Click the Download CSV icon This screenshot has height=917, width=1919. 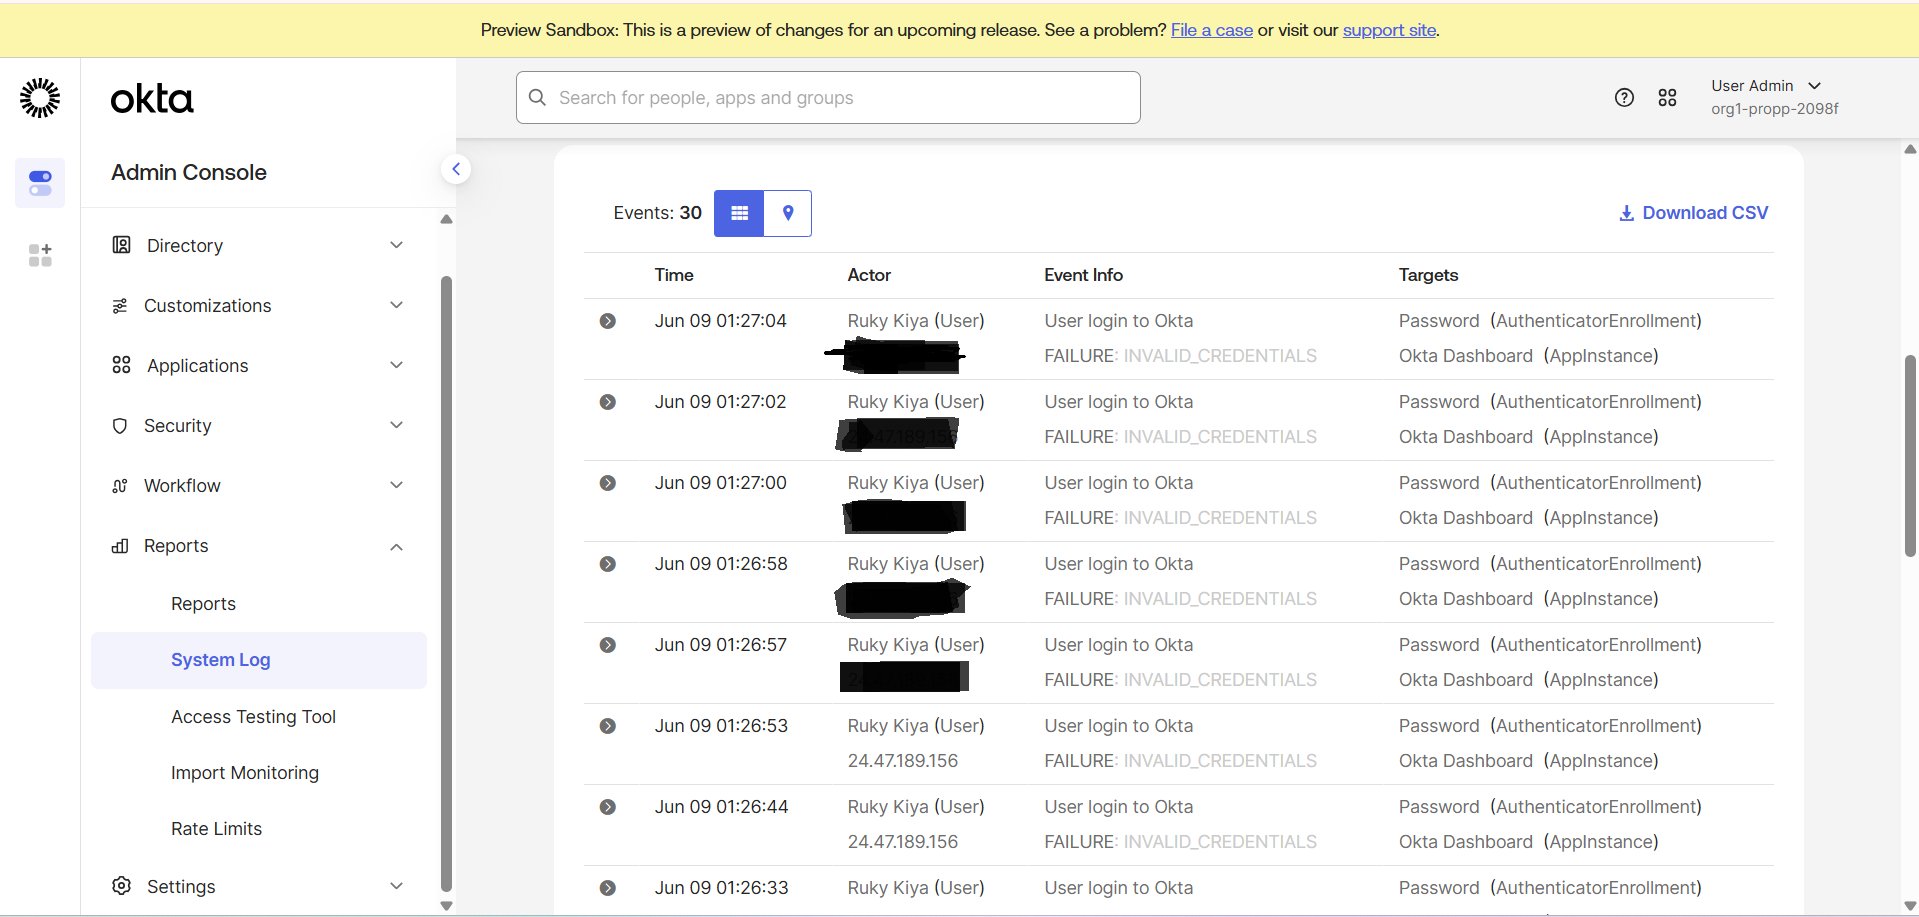pyautogui.click(x=1626, y=213)
